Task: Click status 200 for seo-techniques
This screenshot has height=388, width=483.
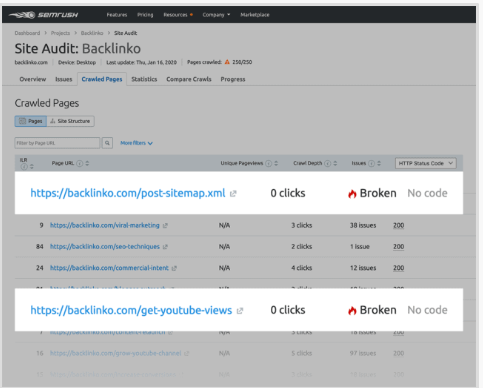Action: point(399,247)
